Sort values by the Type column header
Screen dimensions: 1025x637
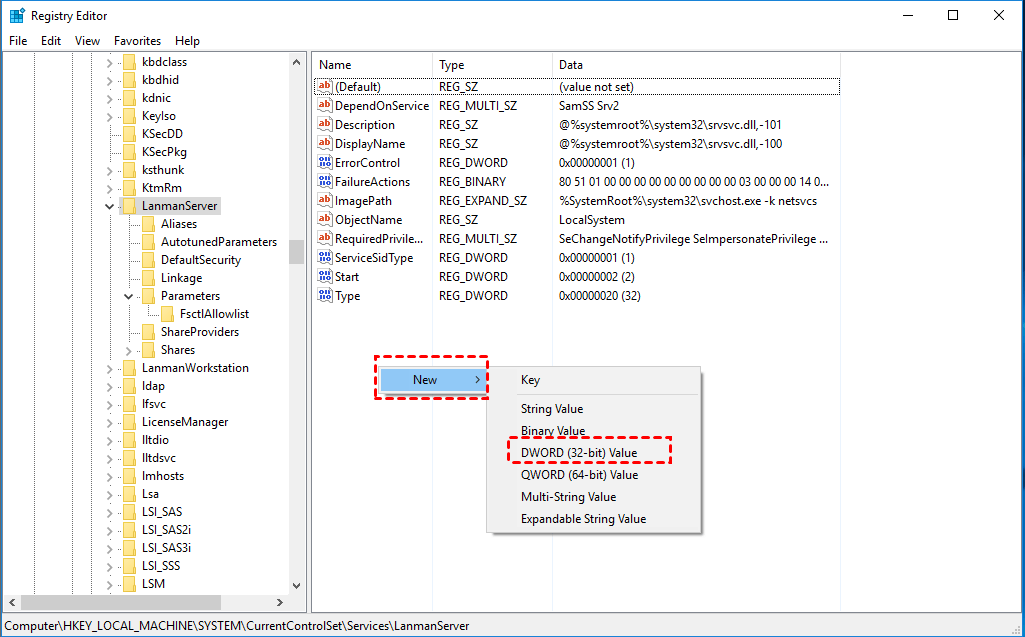pyautogui.click(x=492, y=65)
